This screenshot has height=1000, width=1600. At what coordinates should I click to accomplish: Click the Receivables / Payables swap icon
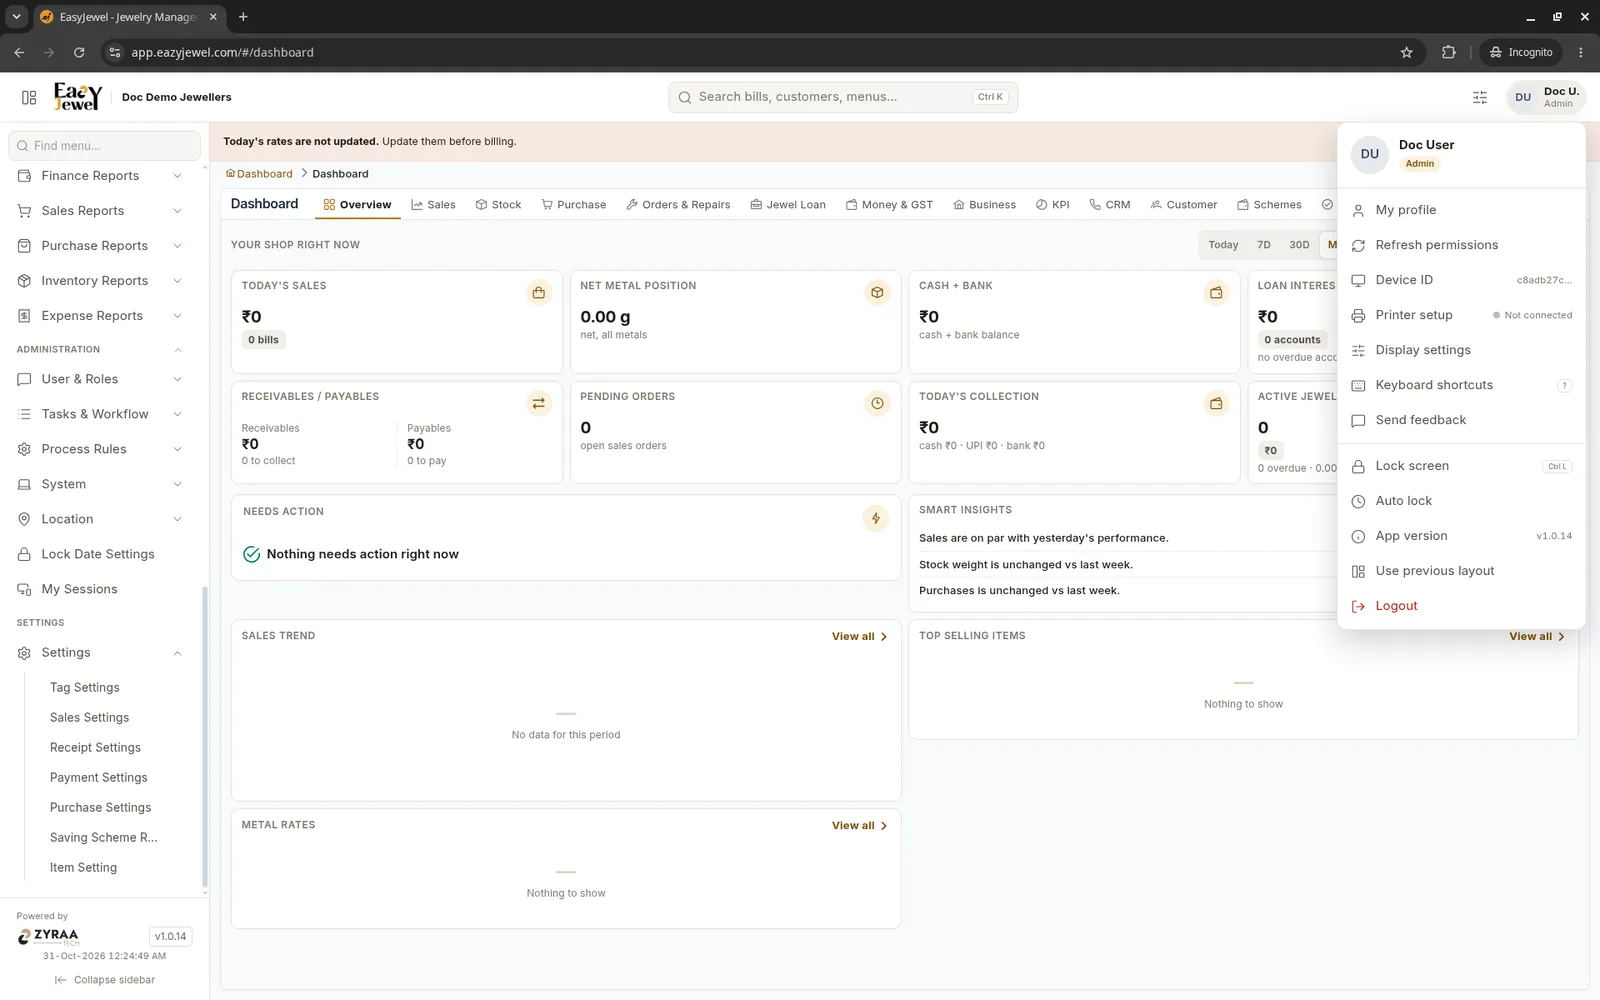(x=539, y=403)
